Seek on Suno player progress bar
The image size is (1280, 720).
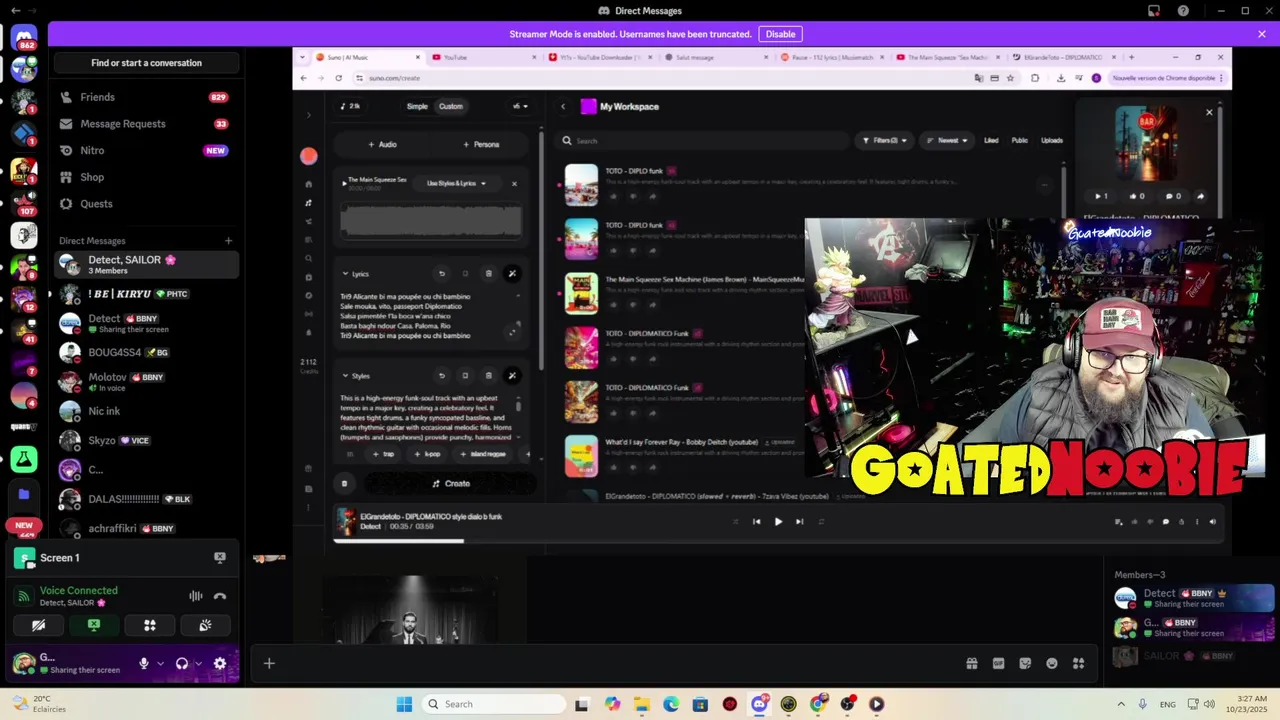click(x=778, y=541)
